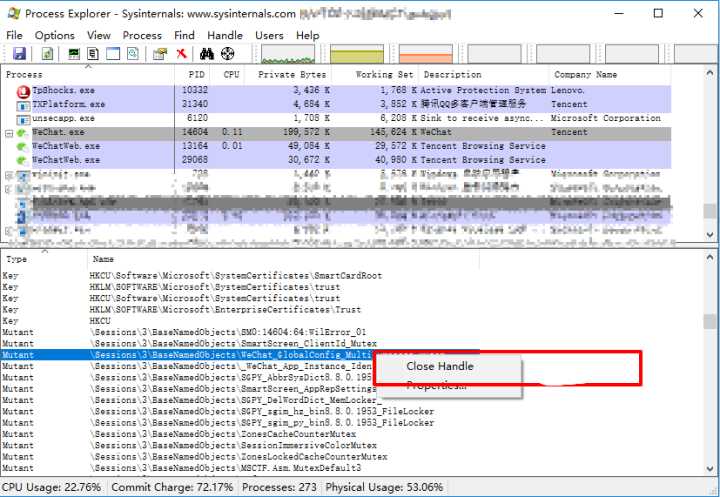Viewport: 720px width, 497px height.
Task: Click the lower pane scrollbar down arrow
Action: click(x=710, y=469)
